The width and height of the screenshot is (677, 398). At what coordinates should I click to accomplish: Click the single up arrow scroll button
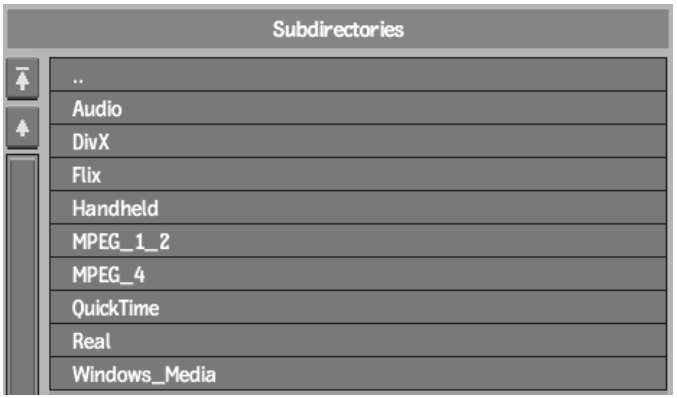tap(22, 128)
